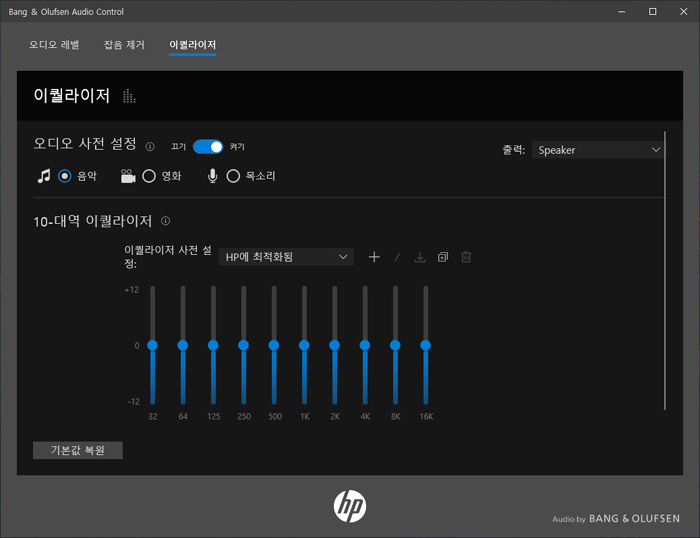Close the Bang & Olufsen Audio Control window
Screen dimensions: 700x538
pos(683,12)
